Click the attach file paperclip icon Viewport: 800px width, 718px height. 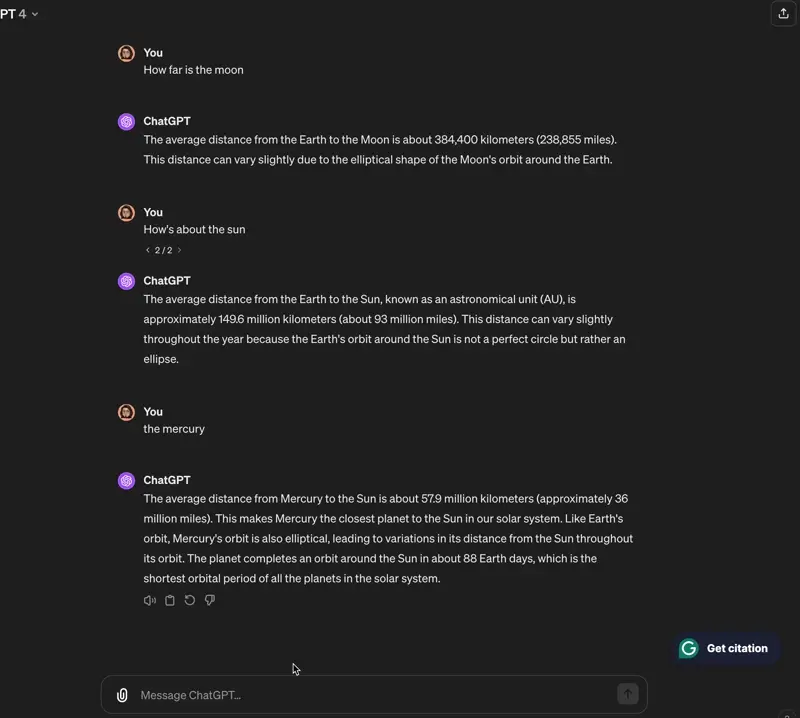point(122,695)
